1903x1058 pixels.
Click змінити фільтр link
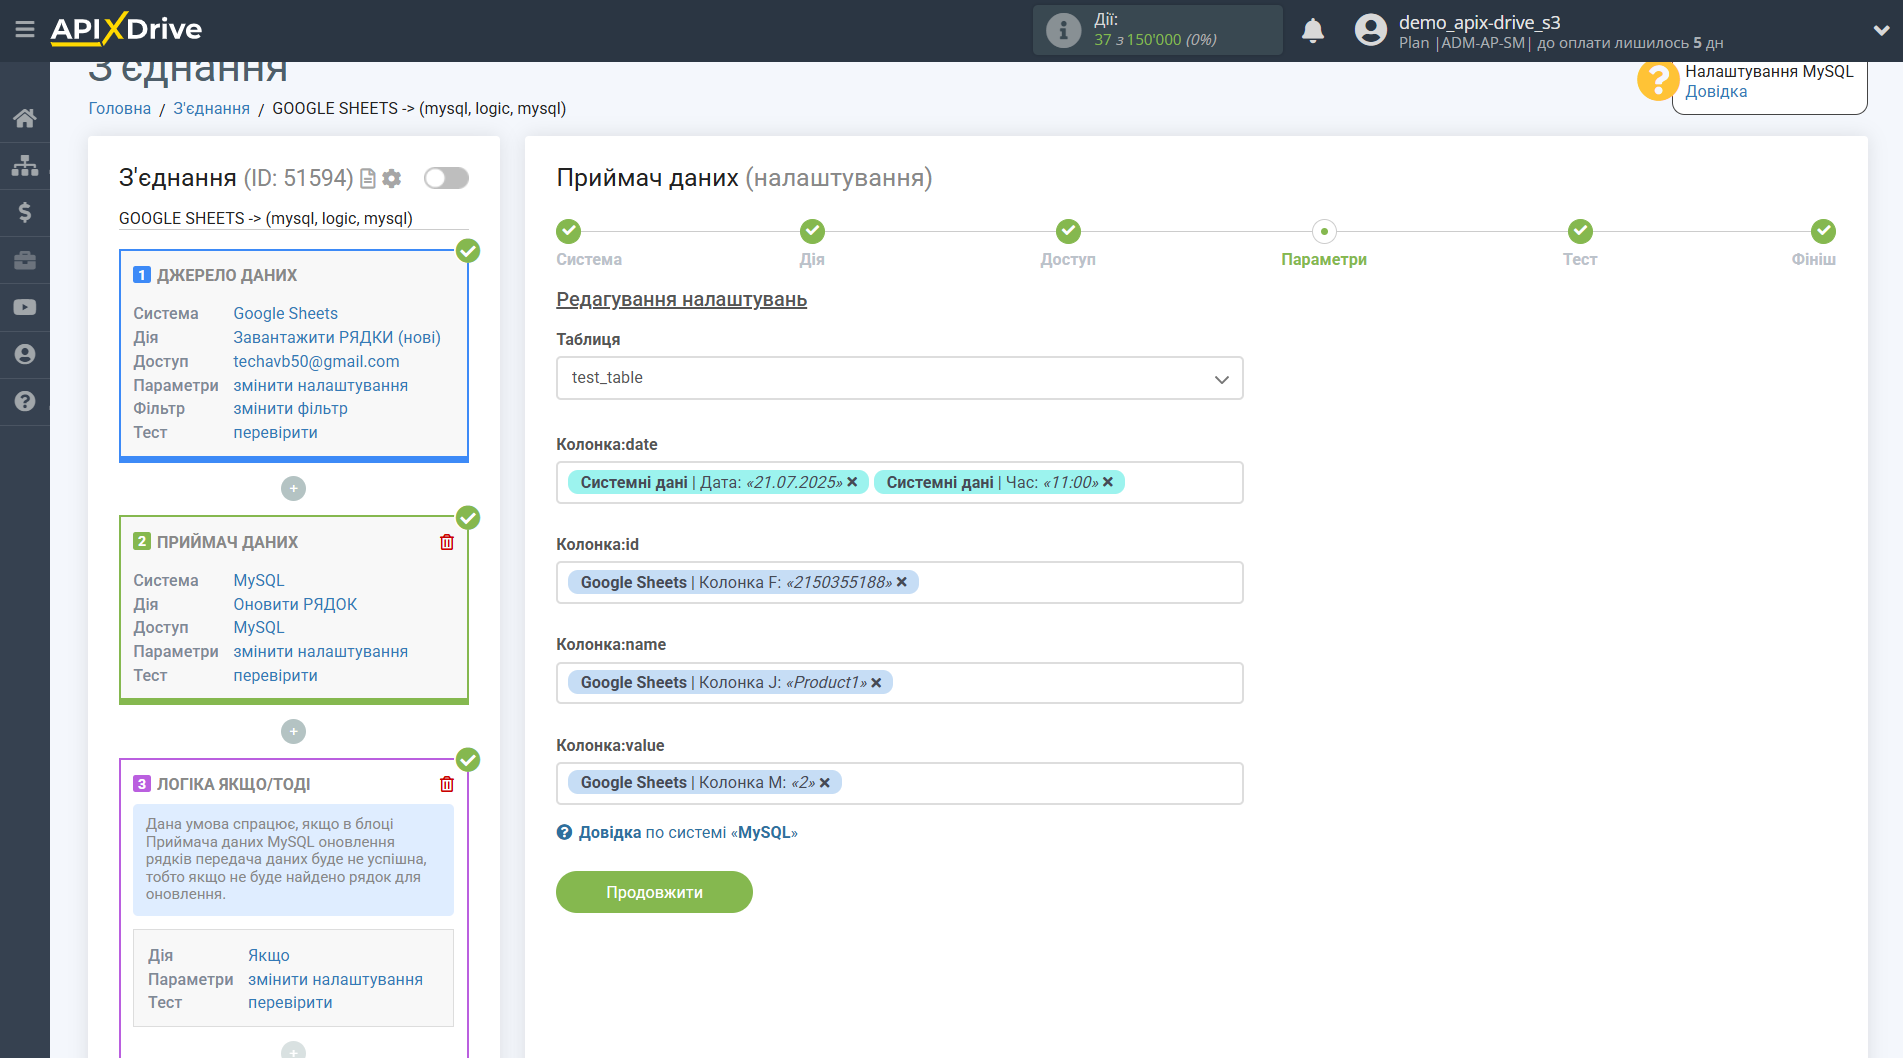point(290,408)
